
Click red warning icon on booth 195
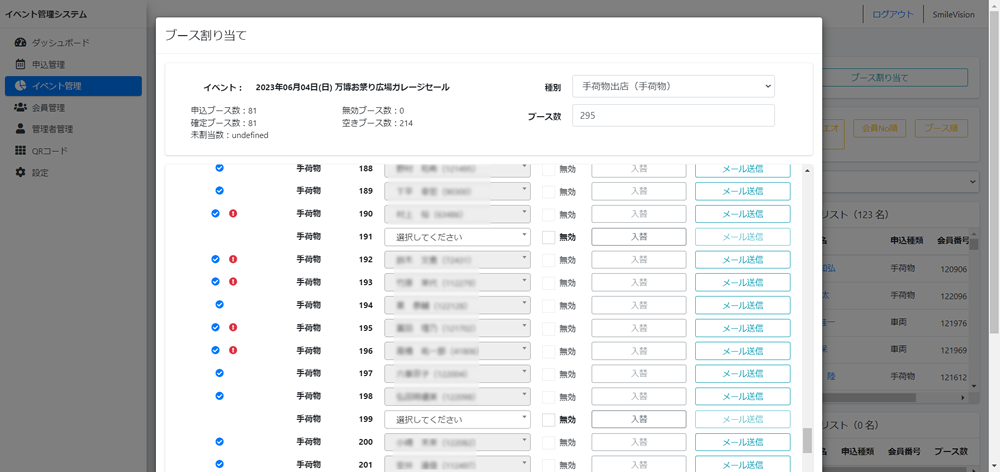pyautogui.click(x=233, y=327)
